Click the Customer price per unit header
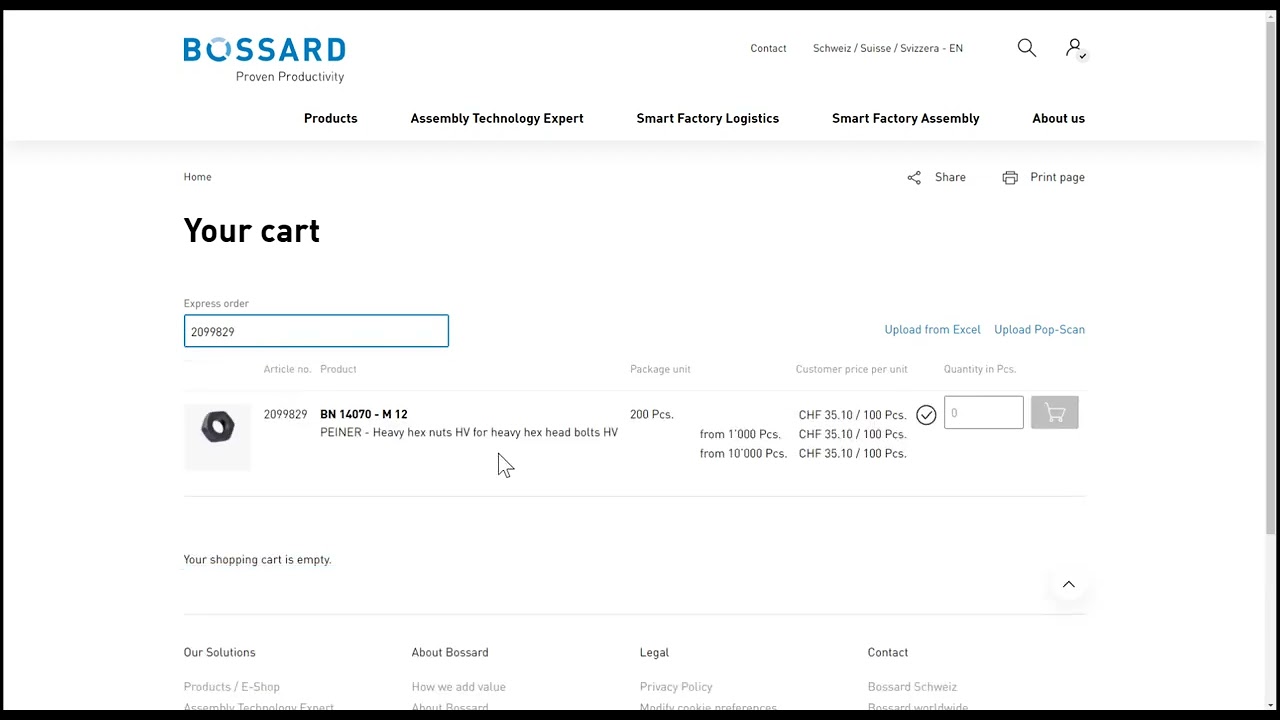This screenshot has width=1280, height=720. coord(851,369)
